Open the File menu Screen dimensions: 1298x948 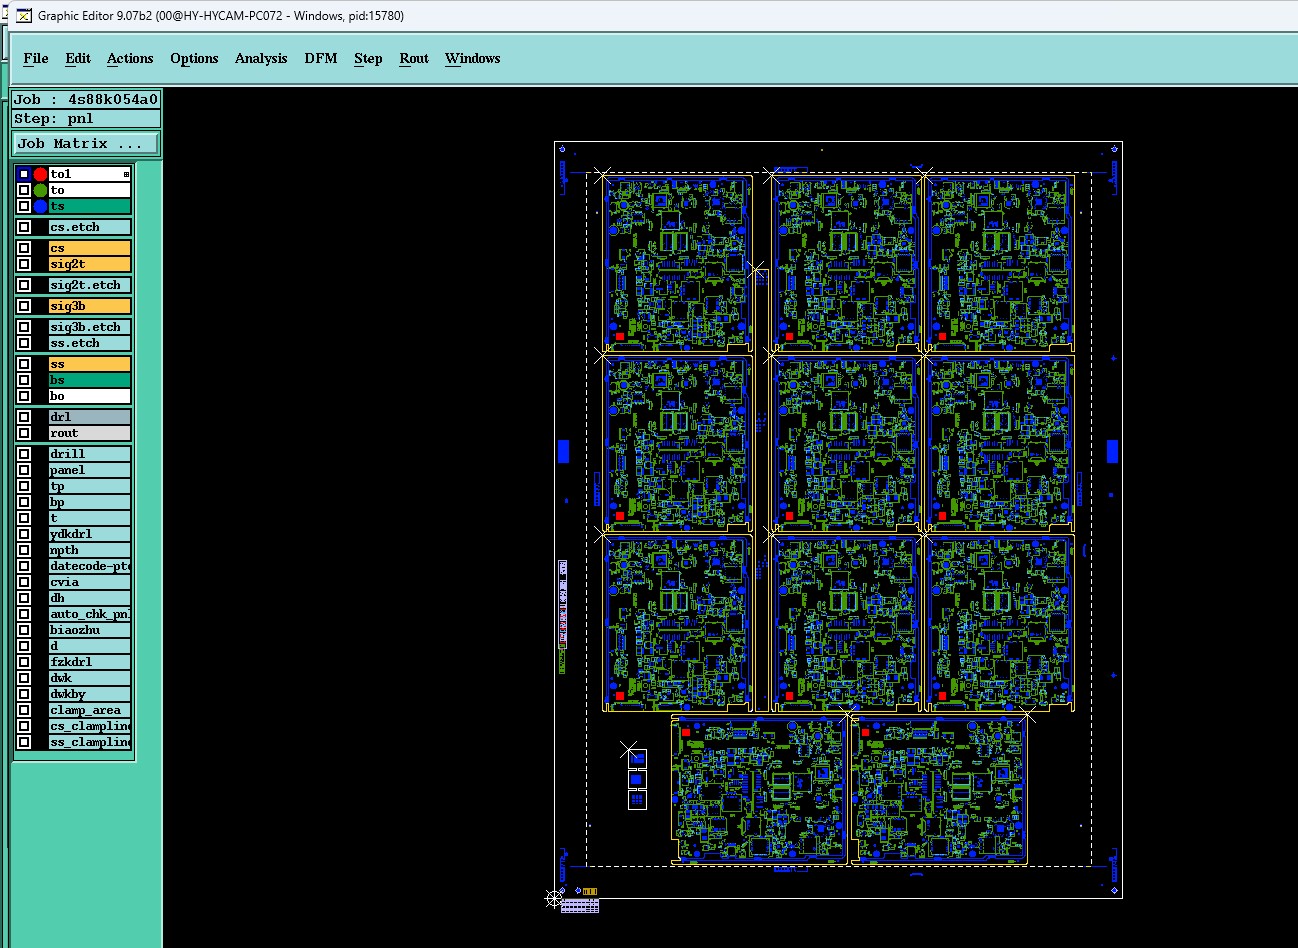(x=36, y=58)
